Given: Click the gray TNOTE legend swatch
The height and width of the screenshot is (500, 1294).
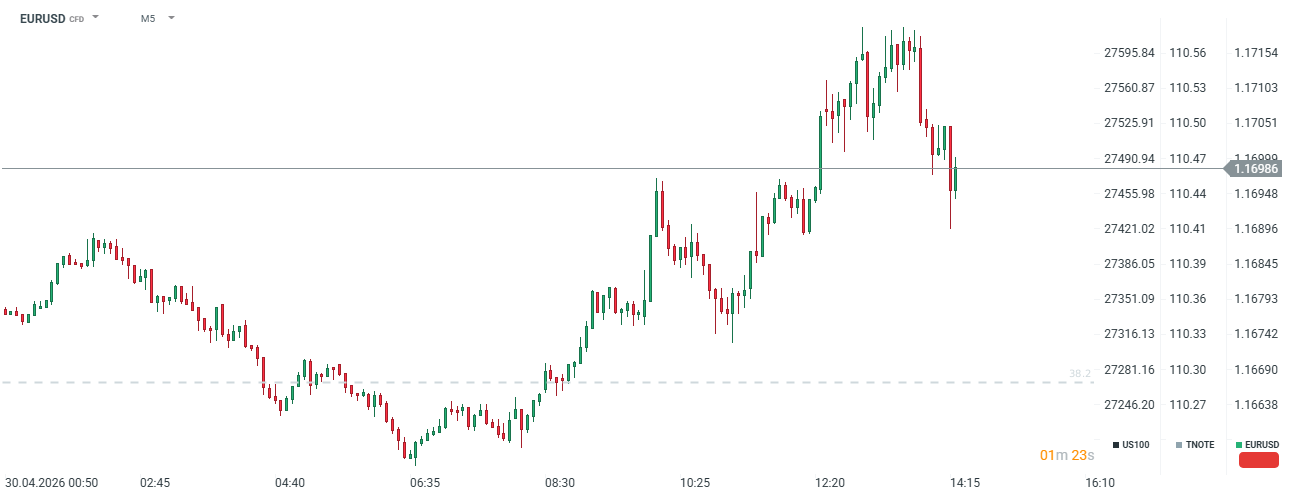Looking at the screenshot, I should coord(1179,444).
